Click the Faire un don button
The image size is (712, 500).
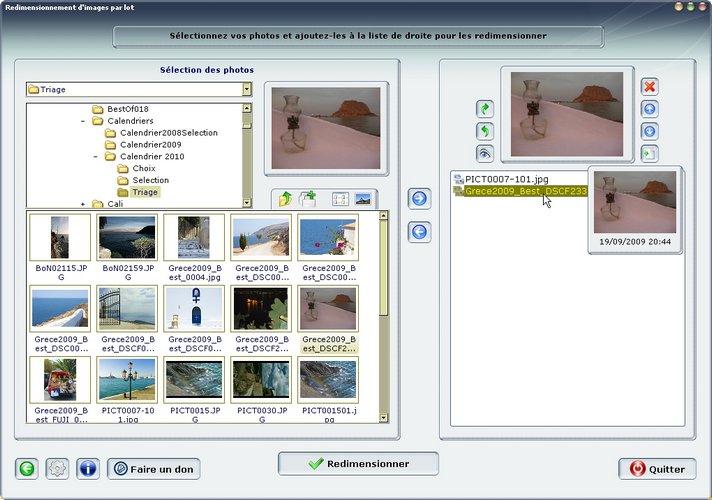coord(154,468)
